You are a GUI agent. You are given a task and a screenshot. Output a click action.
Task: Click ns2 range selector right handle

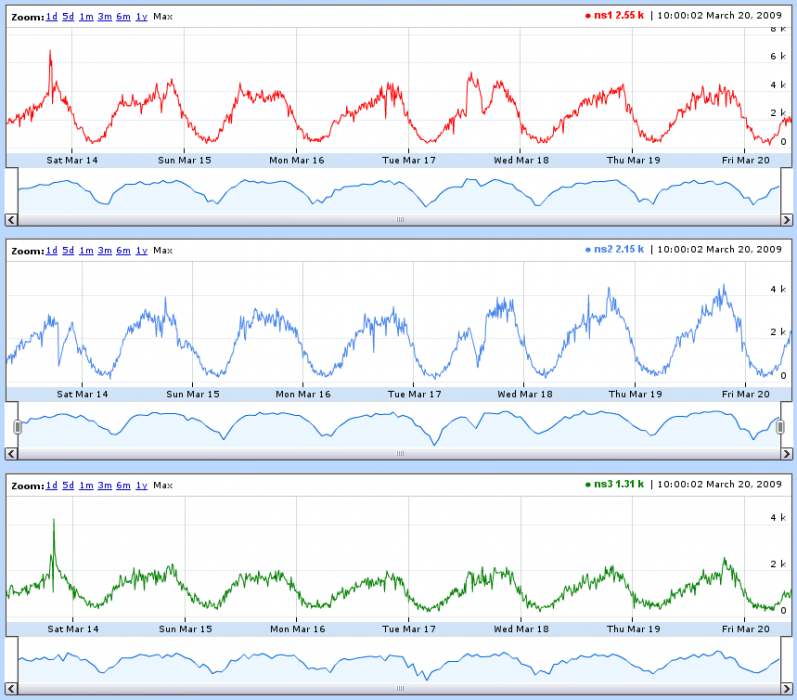(x=780, y=427)
